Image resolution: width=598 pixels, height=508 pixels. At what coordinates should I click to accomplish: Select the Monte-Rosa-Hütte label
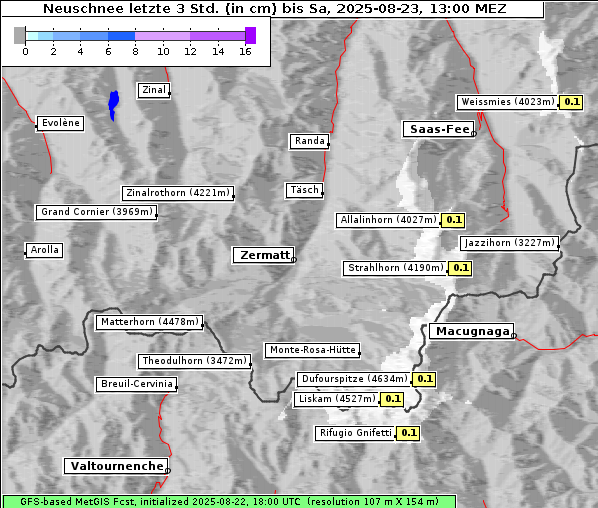click(312, 350)
